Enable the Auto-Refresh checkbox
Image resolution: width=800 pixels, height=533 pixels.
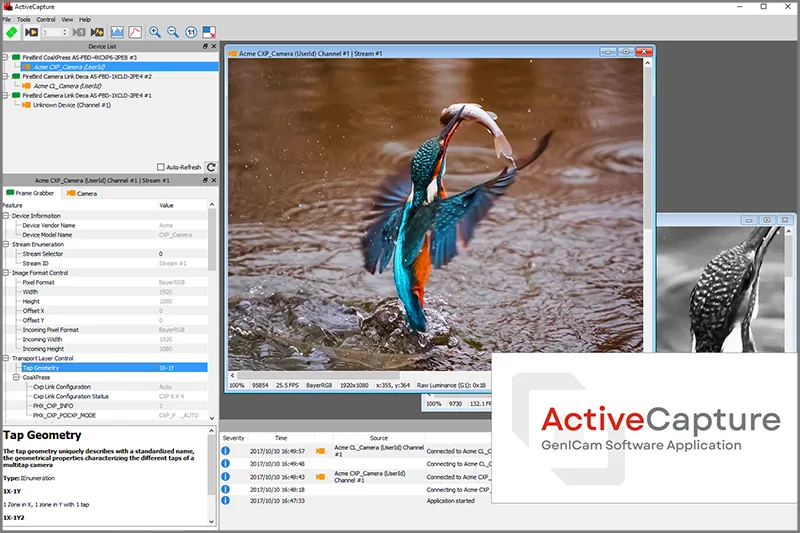[161, 167]
